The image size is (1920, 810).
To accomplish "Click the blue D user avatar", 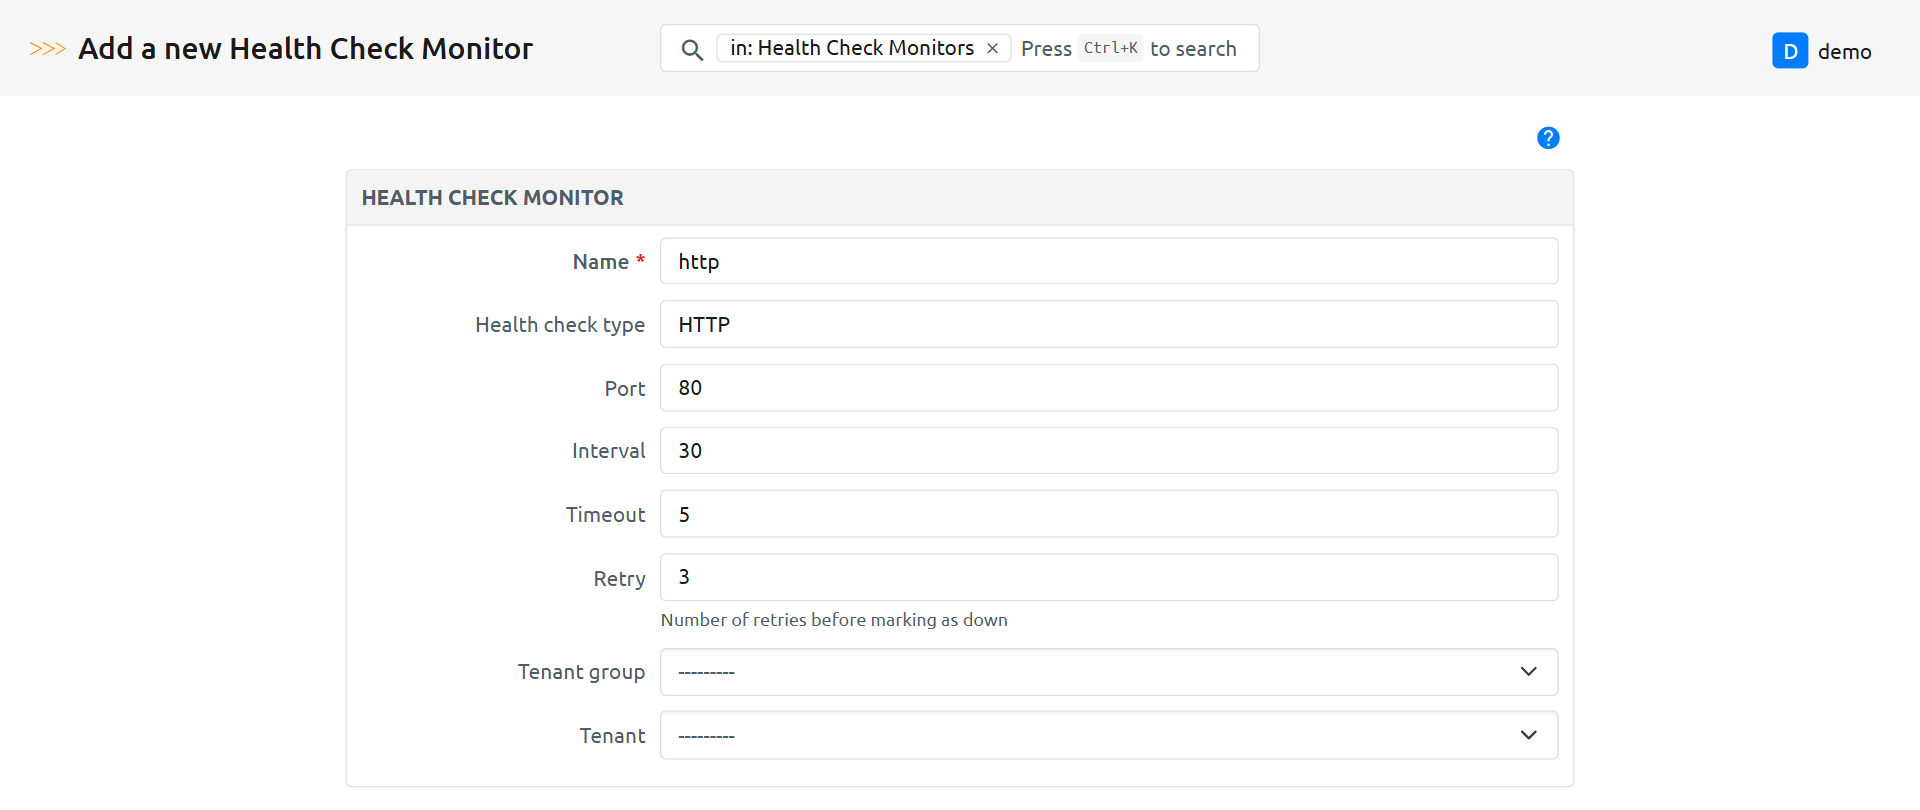I will [x=1789, y=51].
